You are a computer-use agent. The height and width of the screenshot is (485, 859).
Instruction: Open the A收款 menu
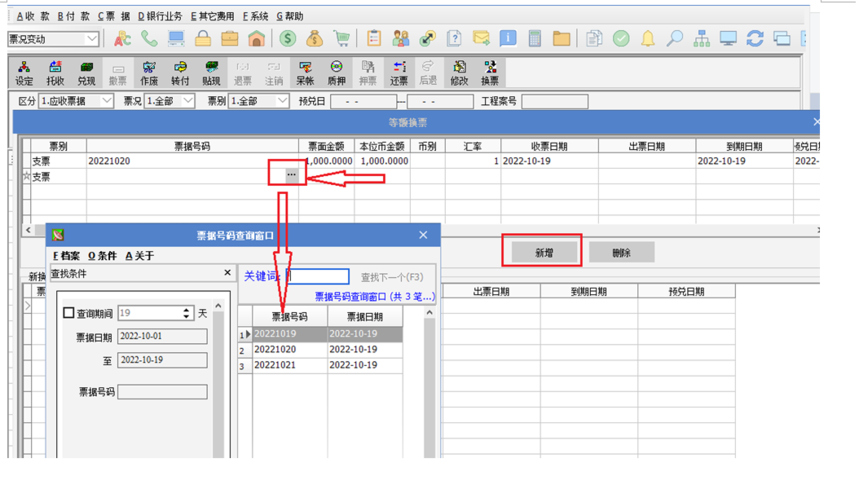tap(33, 16)
